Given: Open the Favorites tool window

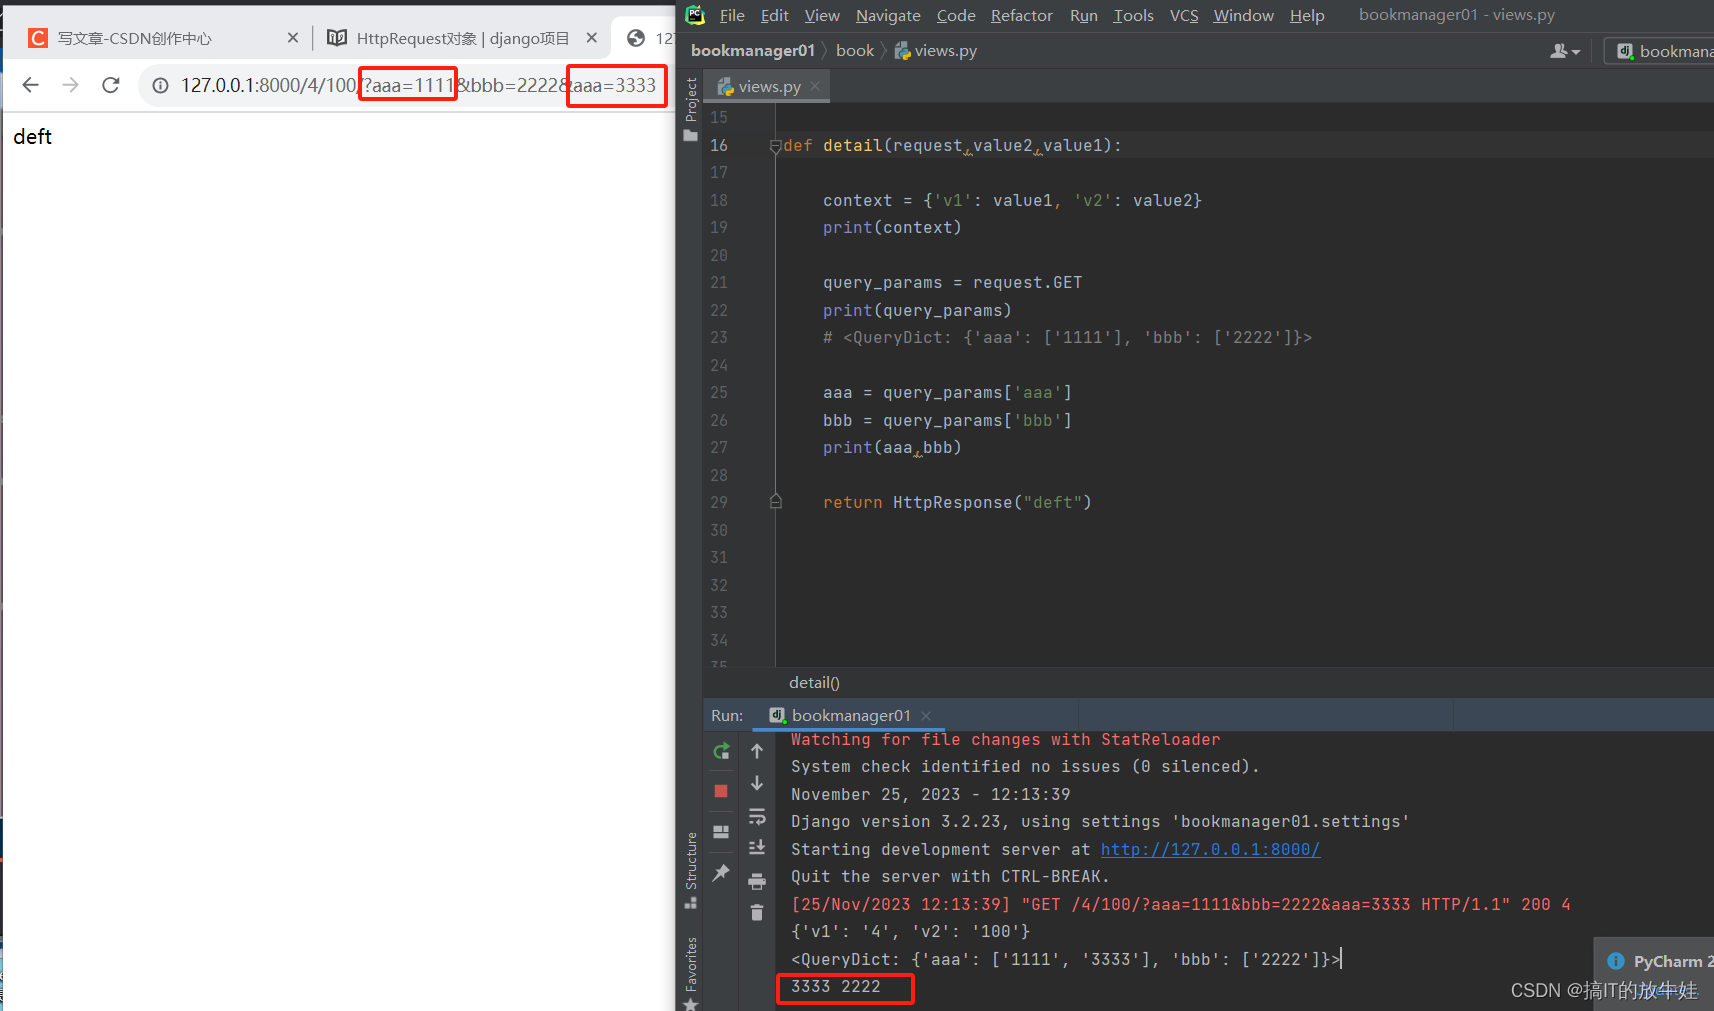Looking at the screenshot, I should click(691, 972).
